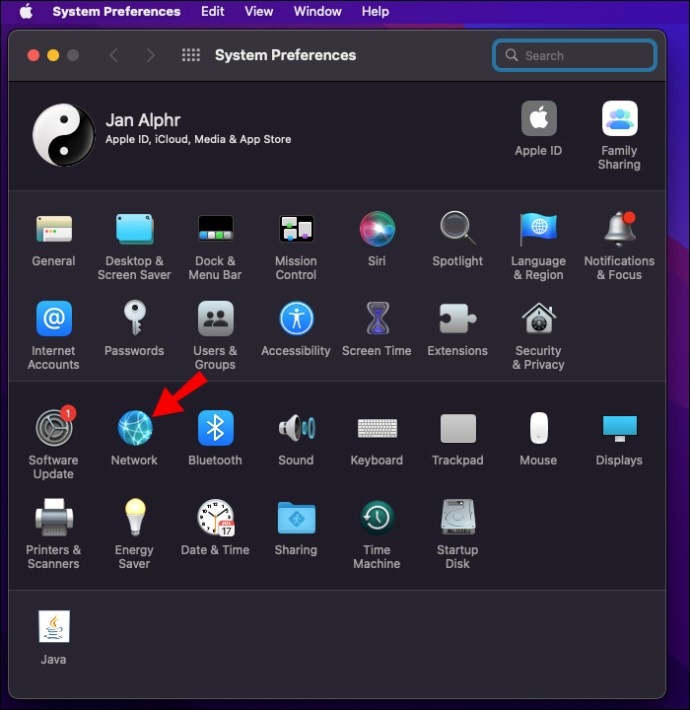This screenshot has height=710, width=690.
Task: Open the System Preferences menu
Action: [116, 11]
